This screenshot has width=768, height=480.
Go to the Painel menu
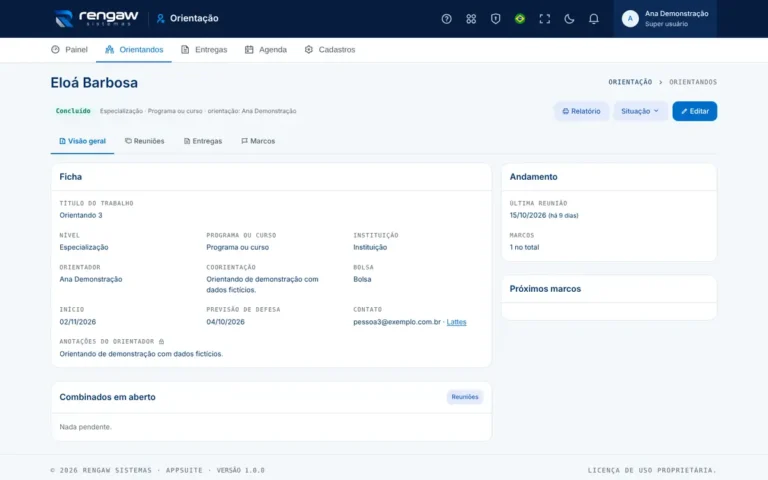click(69, 49)
